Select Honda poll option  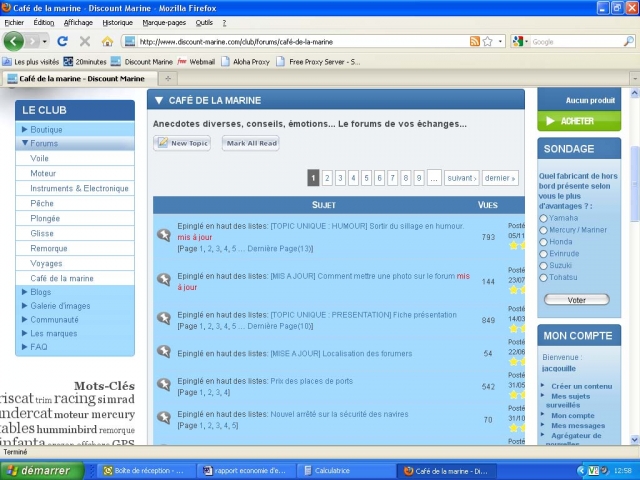[543, 242]
